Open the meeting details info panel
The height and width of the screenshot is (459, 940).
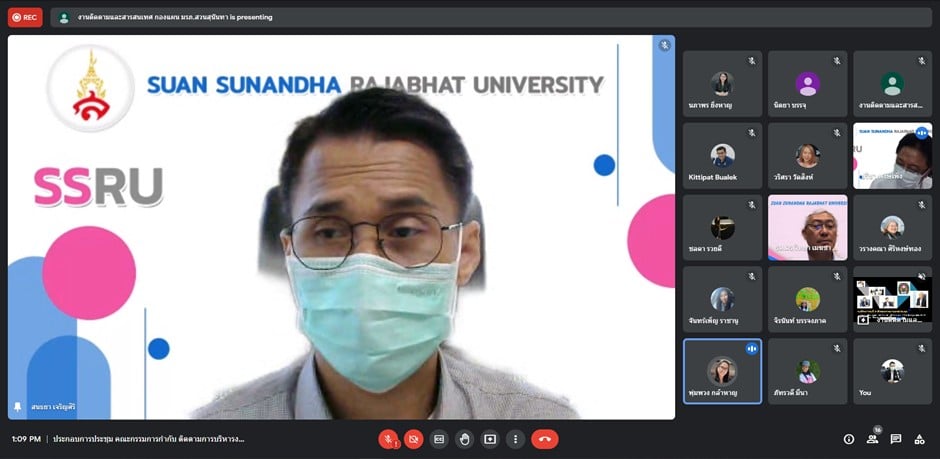click(x=849, y=439)
